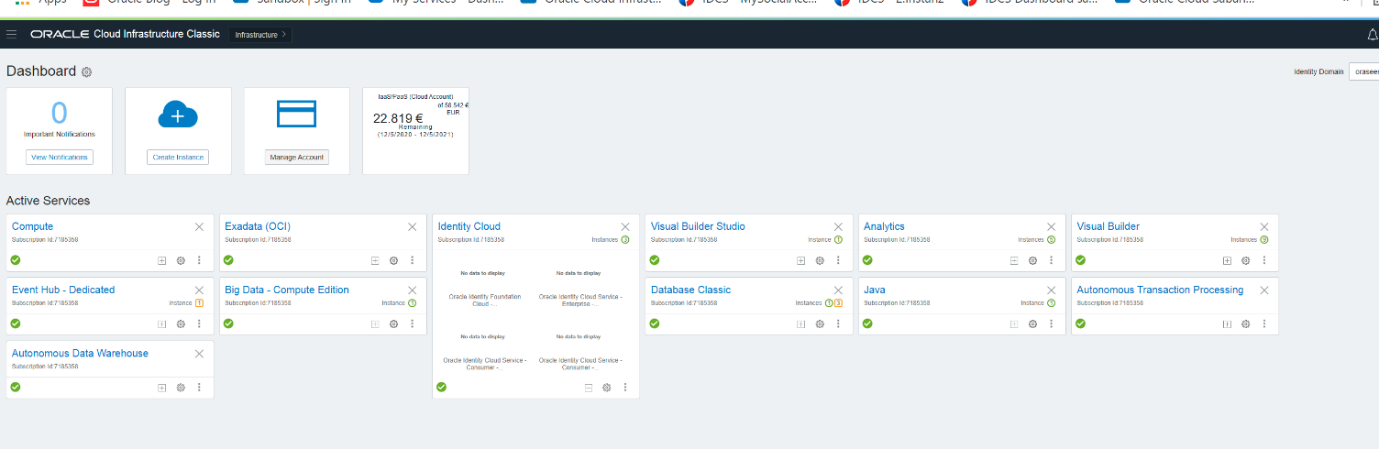Open settings gear on Visual Builder Studio card
Screen dimensions: 1379x449
[x=820, y=261]
